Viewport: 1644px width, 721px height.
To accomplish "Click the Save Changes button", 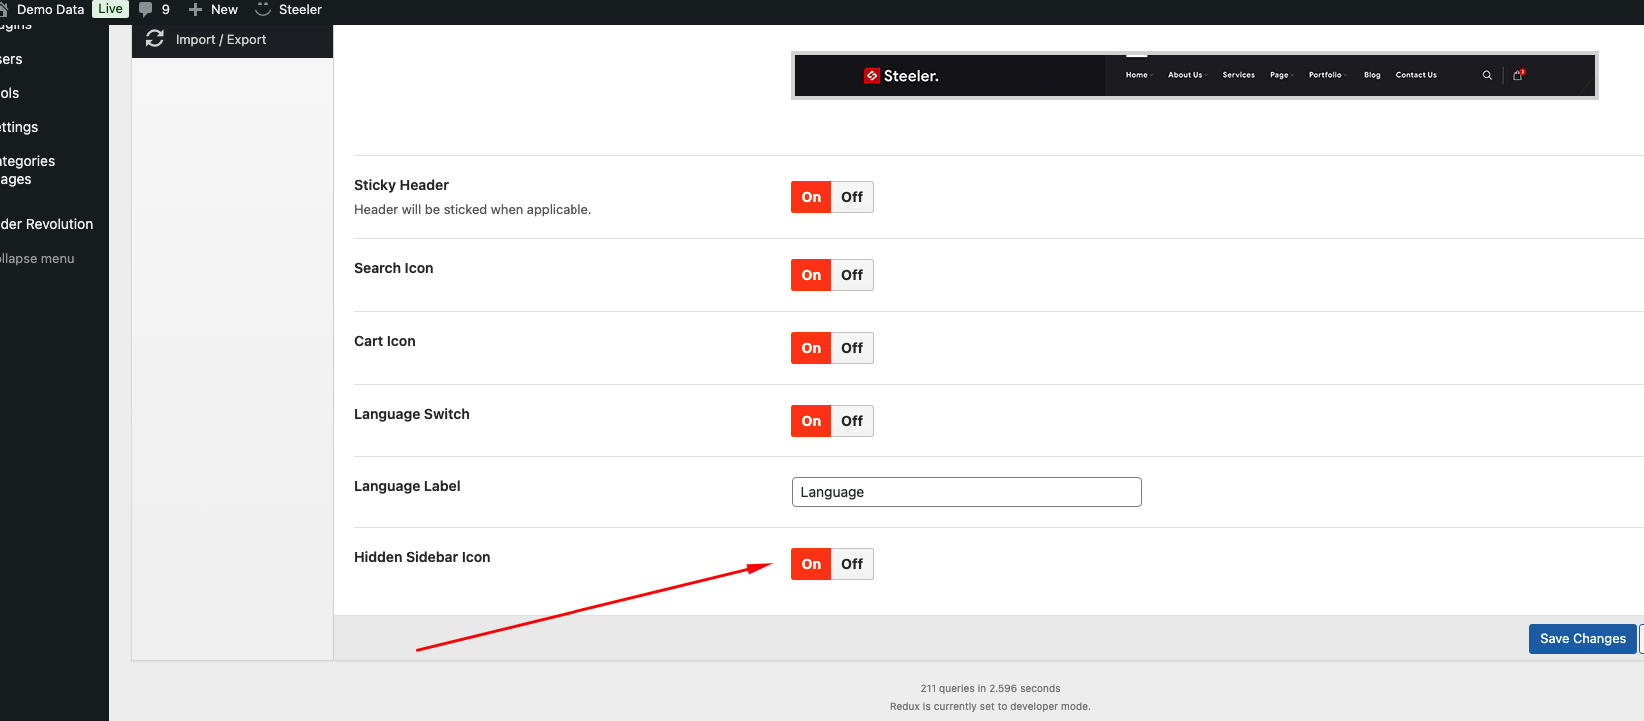I will [1582, 639].
